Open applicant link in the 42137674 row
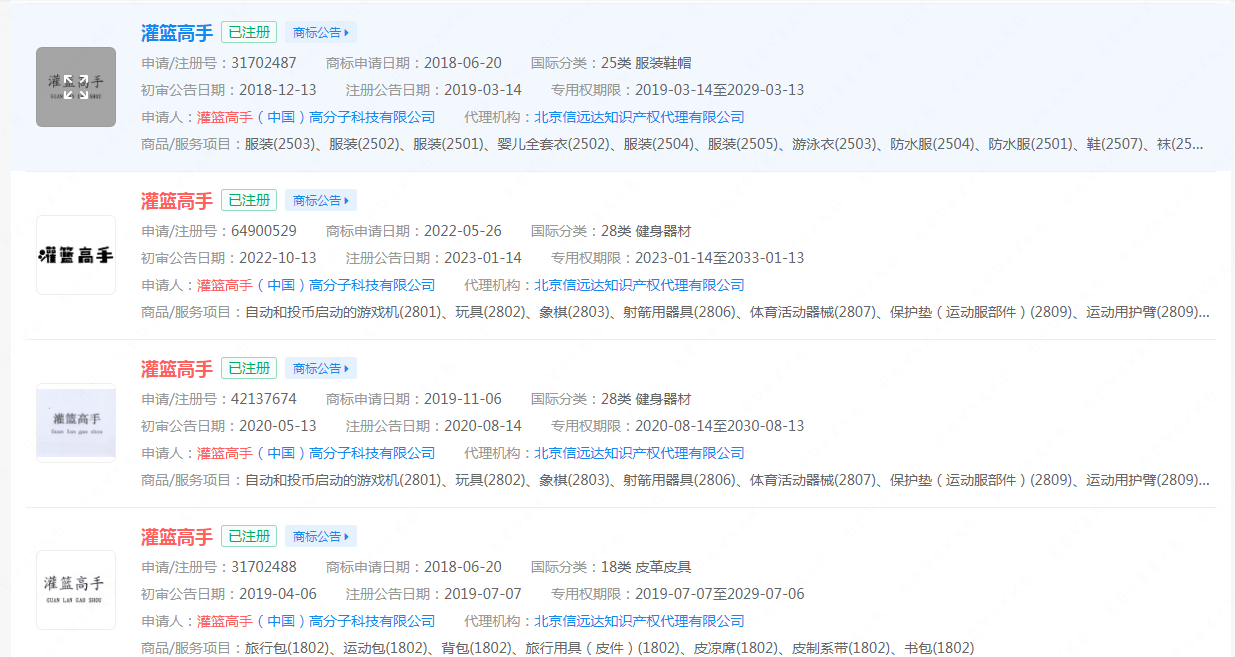 (x=316, y=453)
